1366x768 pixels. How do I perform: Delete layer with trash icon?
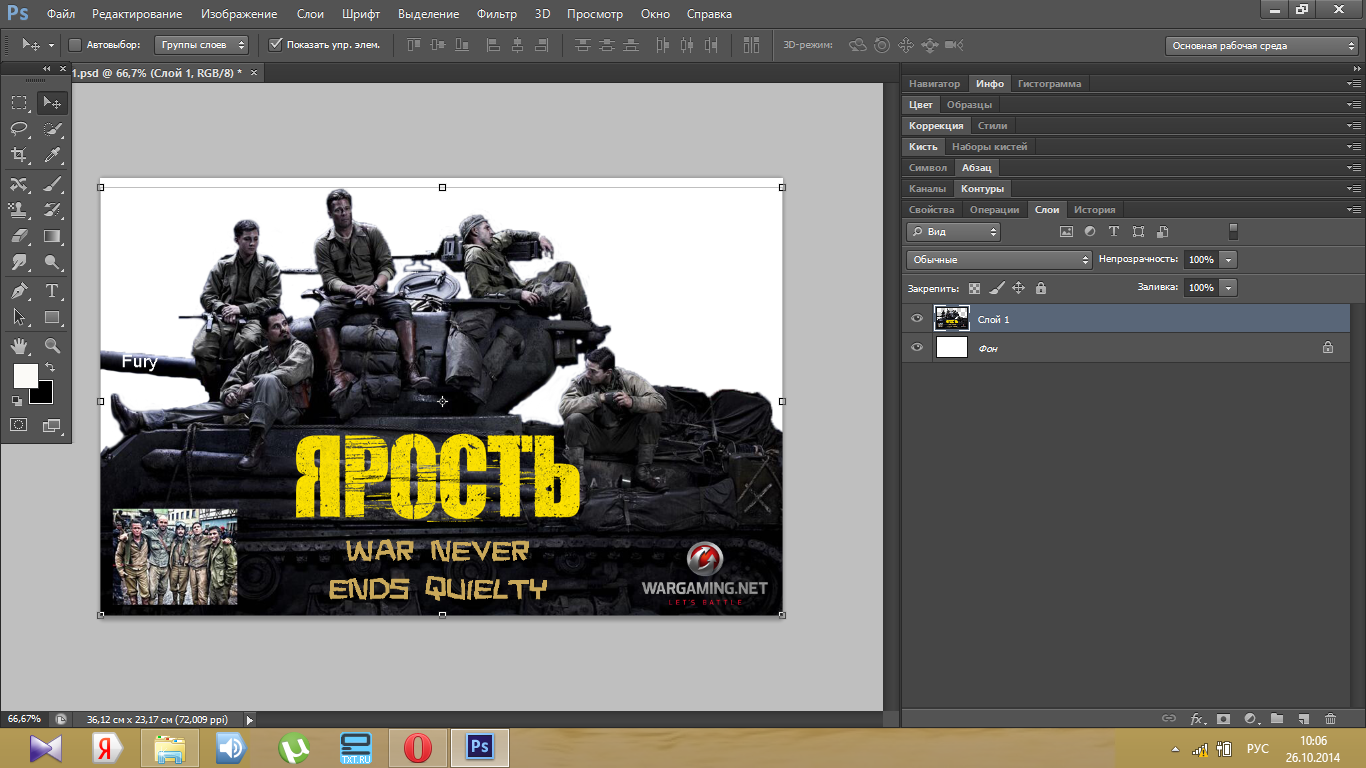1330,719
